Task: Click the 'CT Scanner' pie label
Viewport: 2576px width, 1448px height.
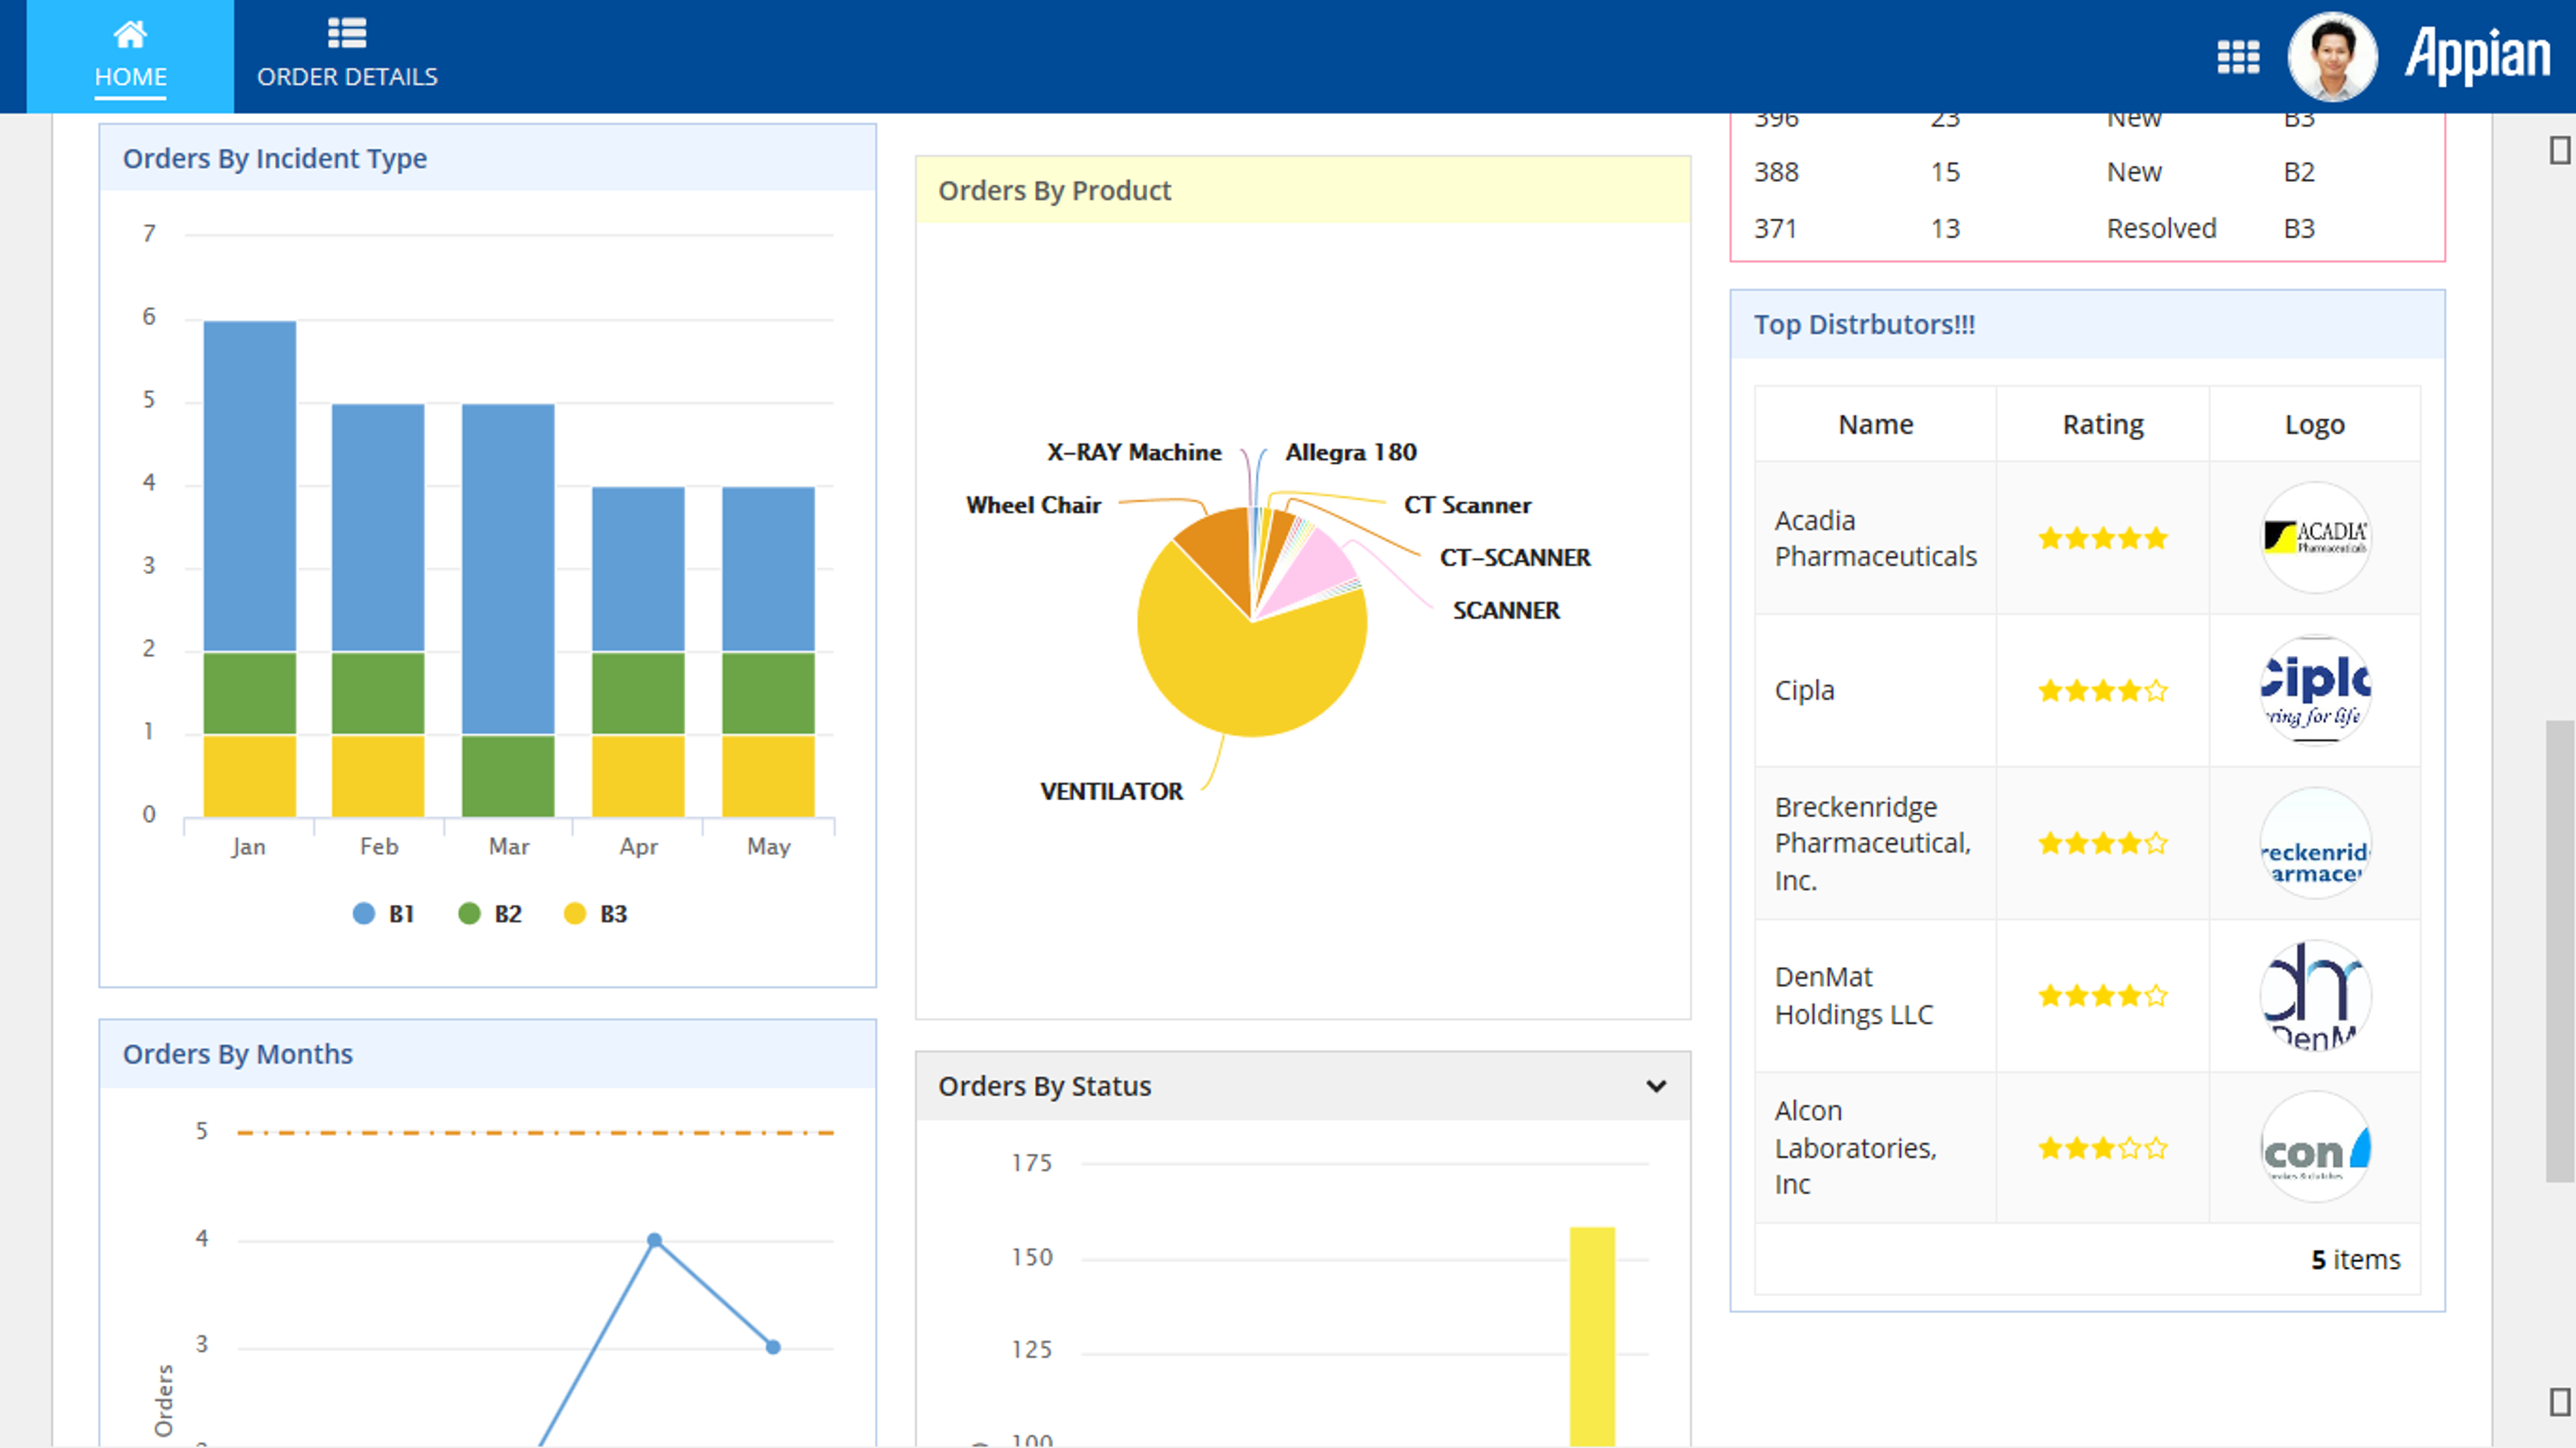Action: [x=1467, y=505]
